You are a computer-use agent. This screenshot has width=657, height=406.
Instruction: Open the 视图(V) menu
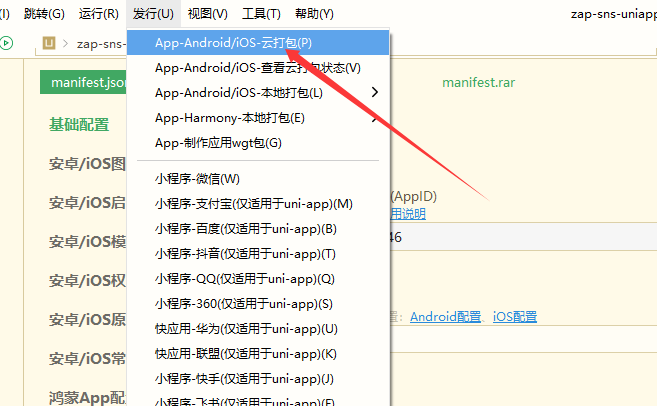(x=208, y=14)
